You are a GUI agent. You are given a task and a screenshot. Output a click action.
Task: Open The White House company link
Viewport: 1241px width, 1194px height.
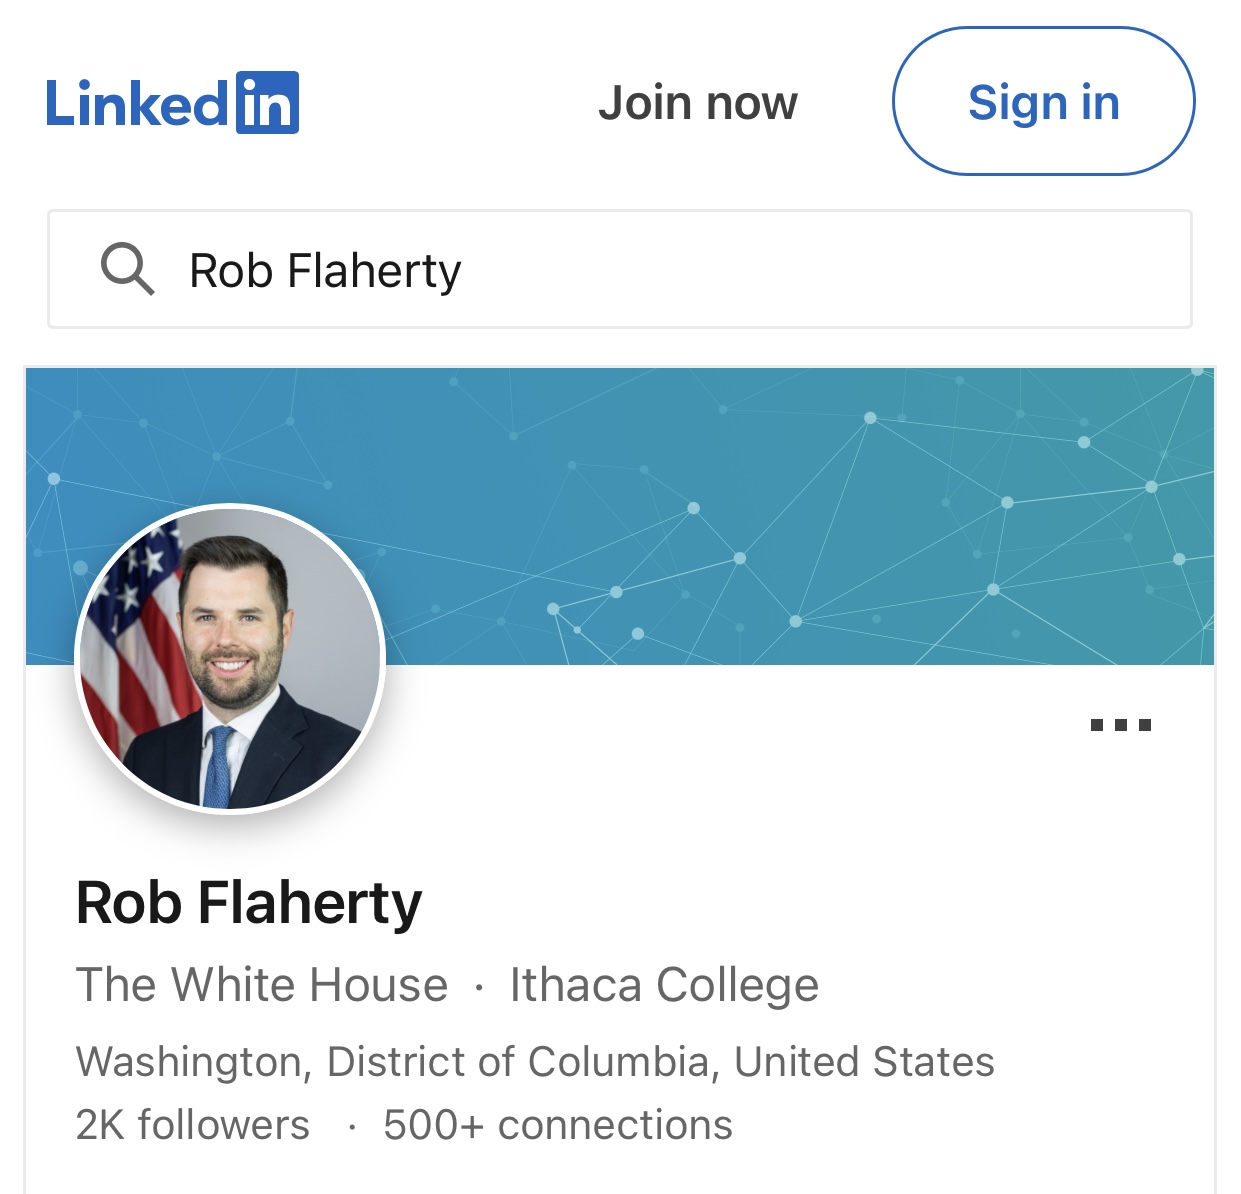click(262, 985)
